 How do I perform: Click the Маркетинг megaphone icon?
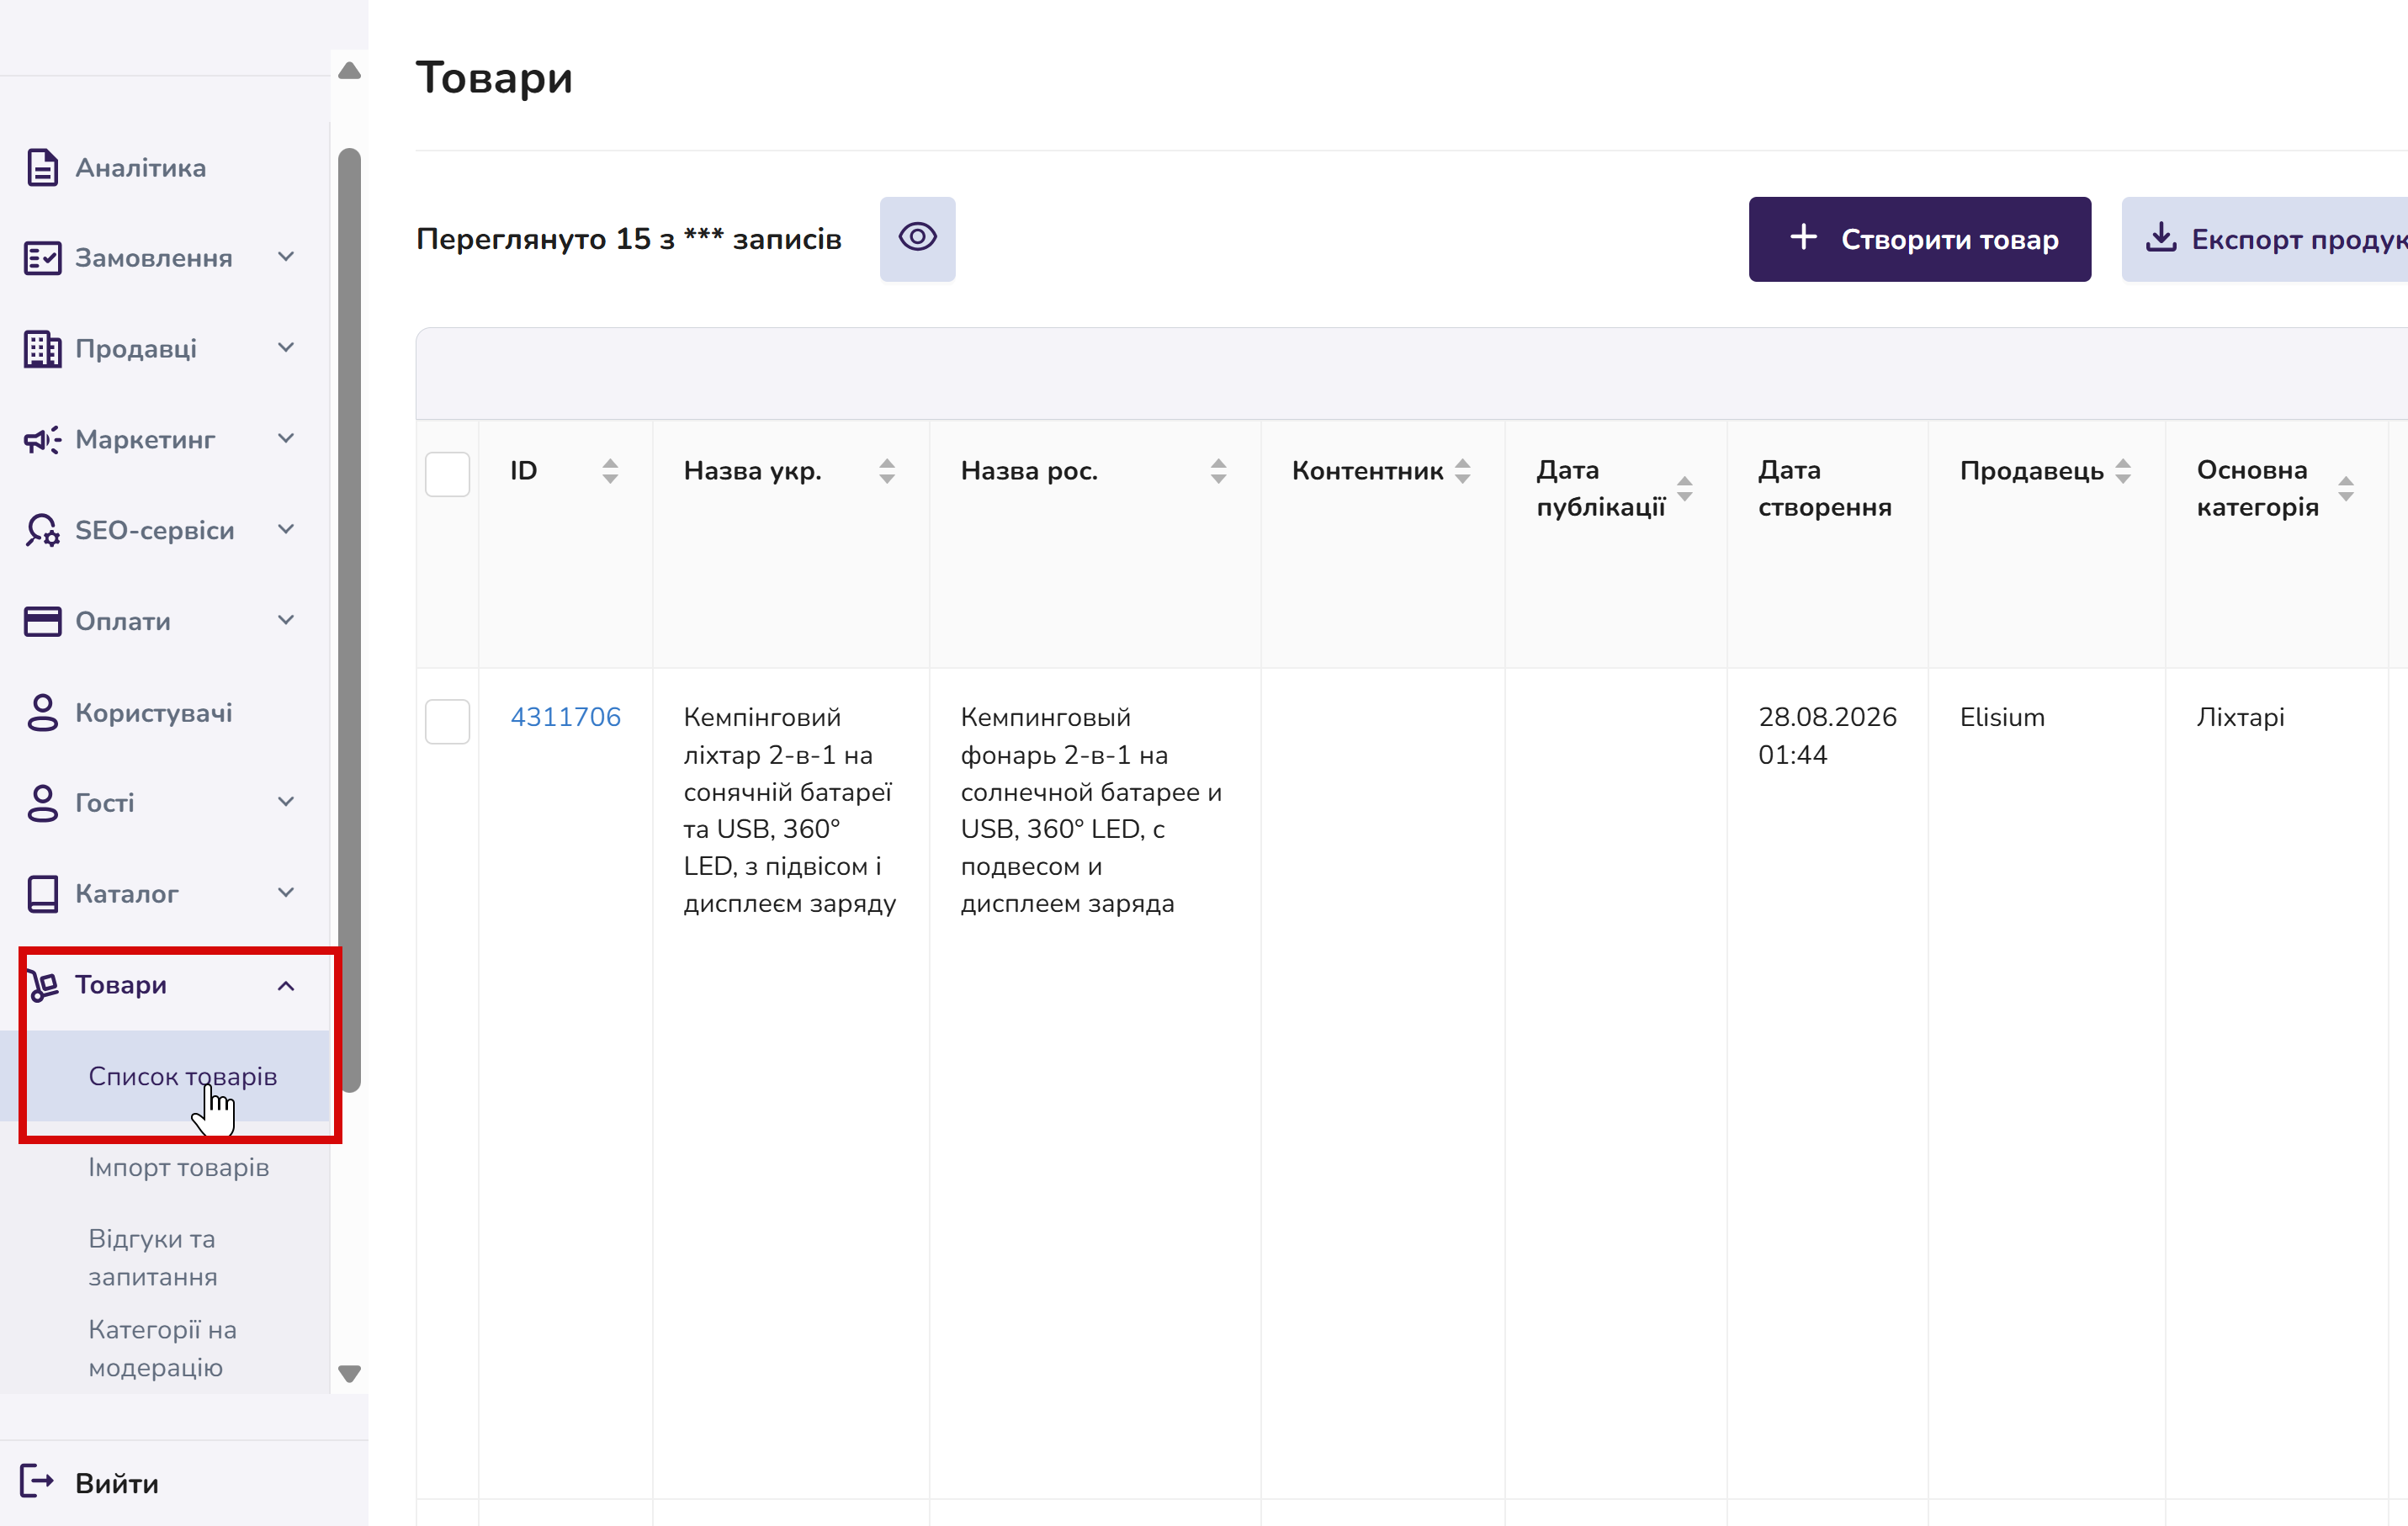pyautogui.click(x=42, y=440)
